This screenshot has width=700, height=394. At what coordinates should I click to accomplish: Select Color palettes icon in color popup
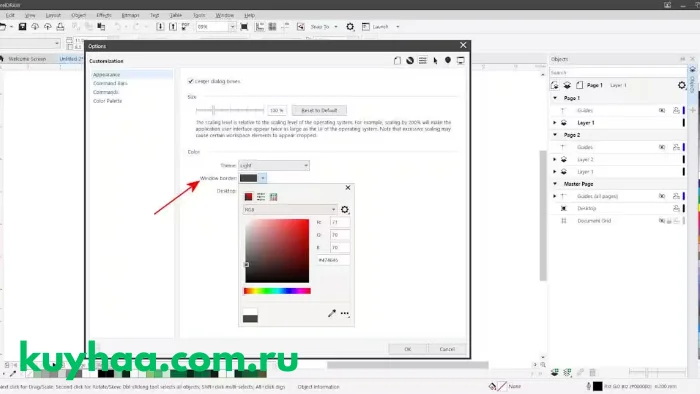point(274,197)
